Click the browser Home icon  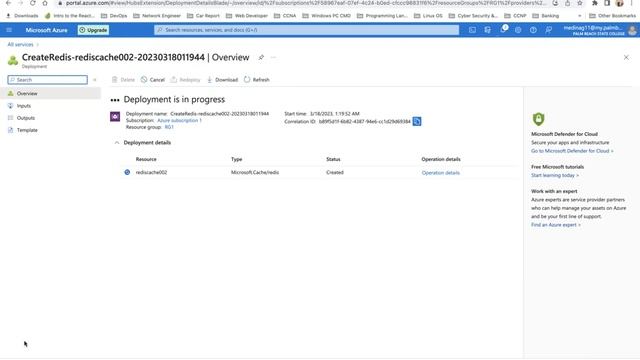coord(45,3)
